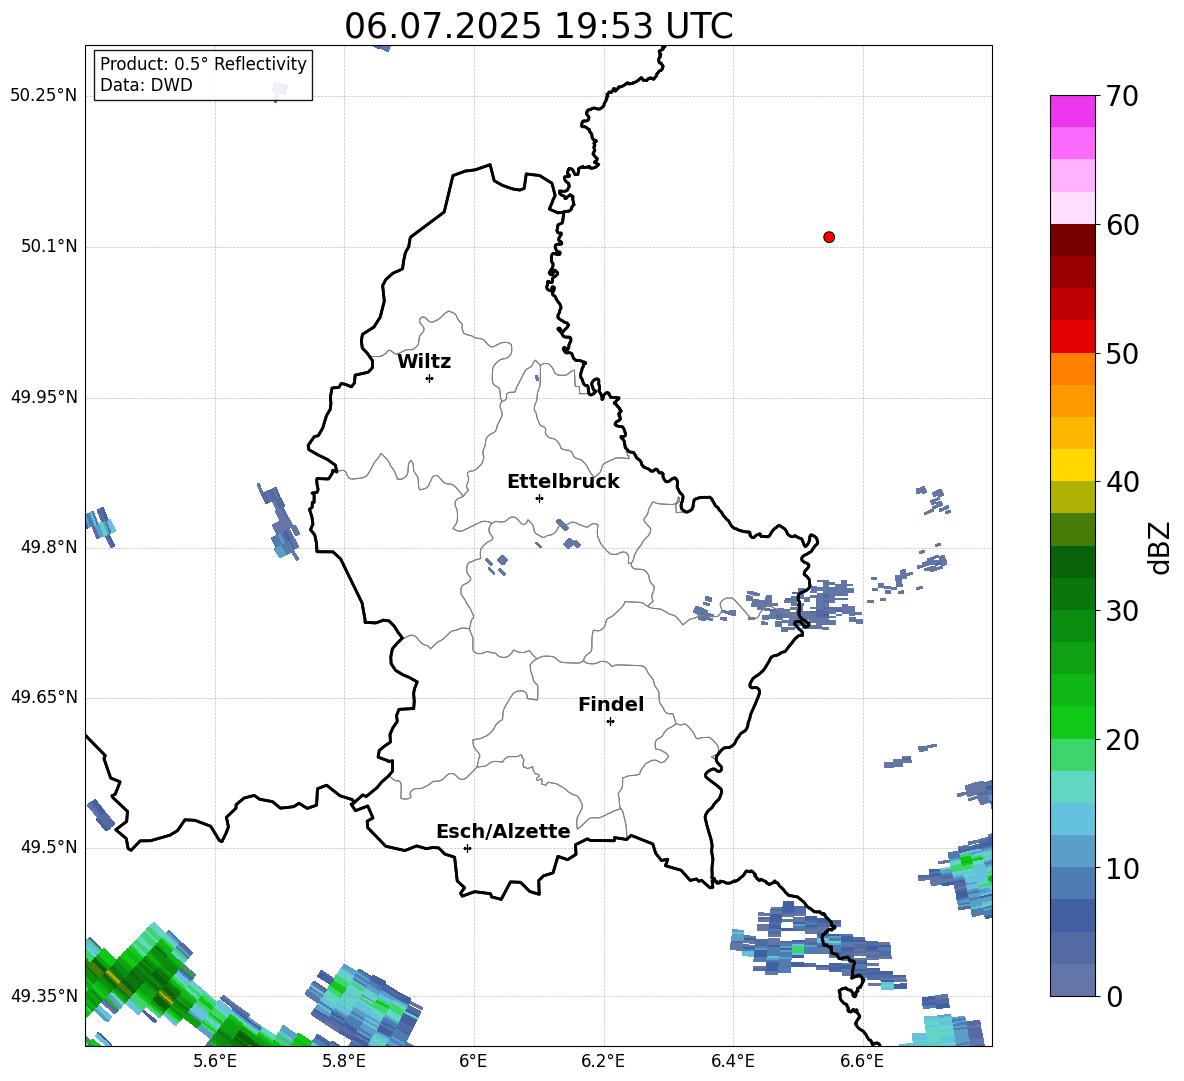This screenshot has width=1184, height=1081.
Task: Click the Data: DWD text
Action: point(146,85)
